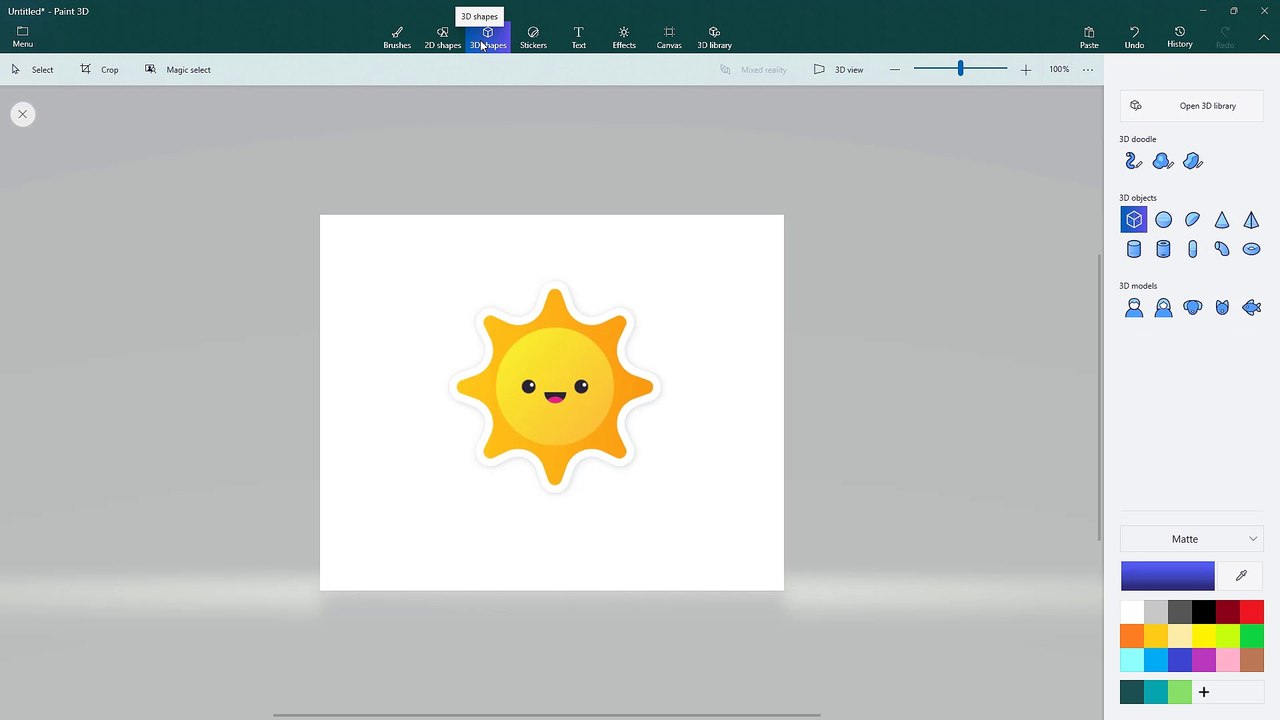Click the Magic select button
Screen dimensions: 1280x720
pyautogui.click(x=178, y=70)
